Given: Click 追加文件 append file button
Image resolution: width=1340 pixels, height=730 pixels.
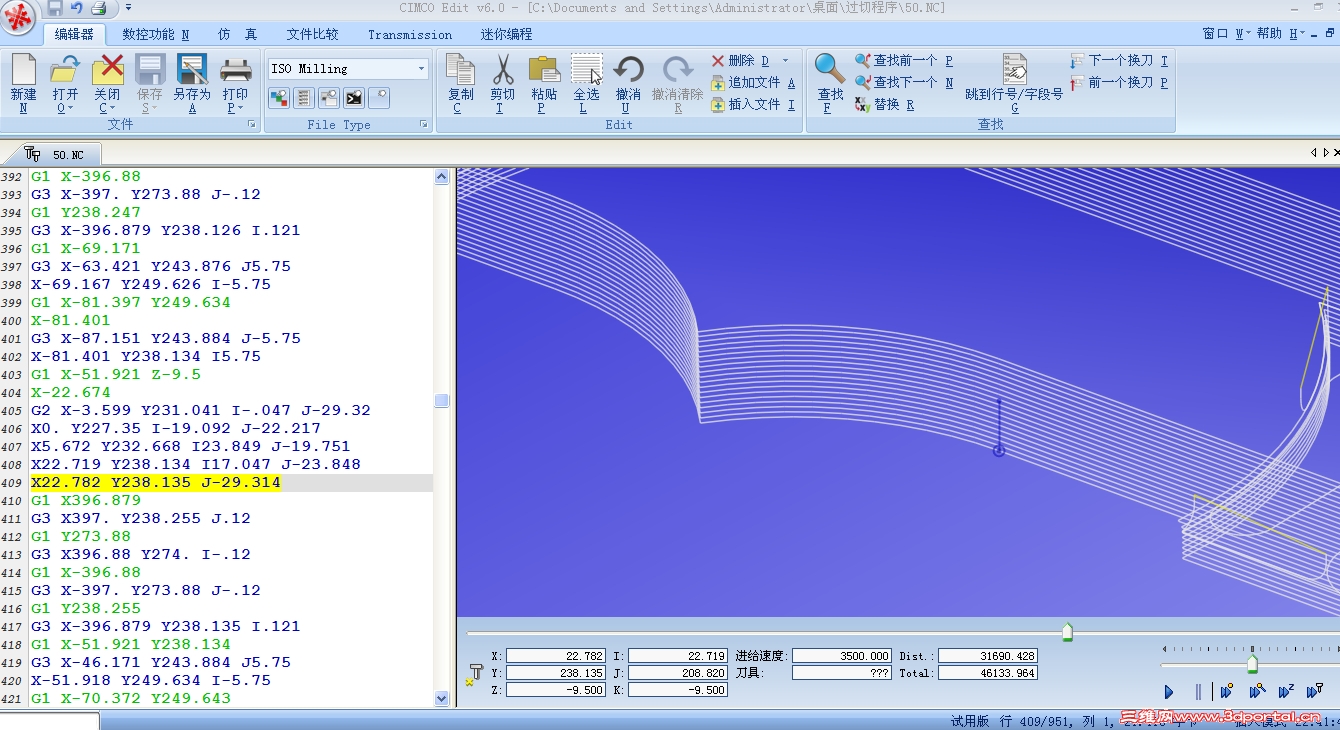Looking at the screenshot, I should coord(753,83).
